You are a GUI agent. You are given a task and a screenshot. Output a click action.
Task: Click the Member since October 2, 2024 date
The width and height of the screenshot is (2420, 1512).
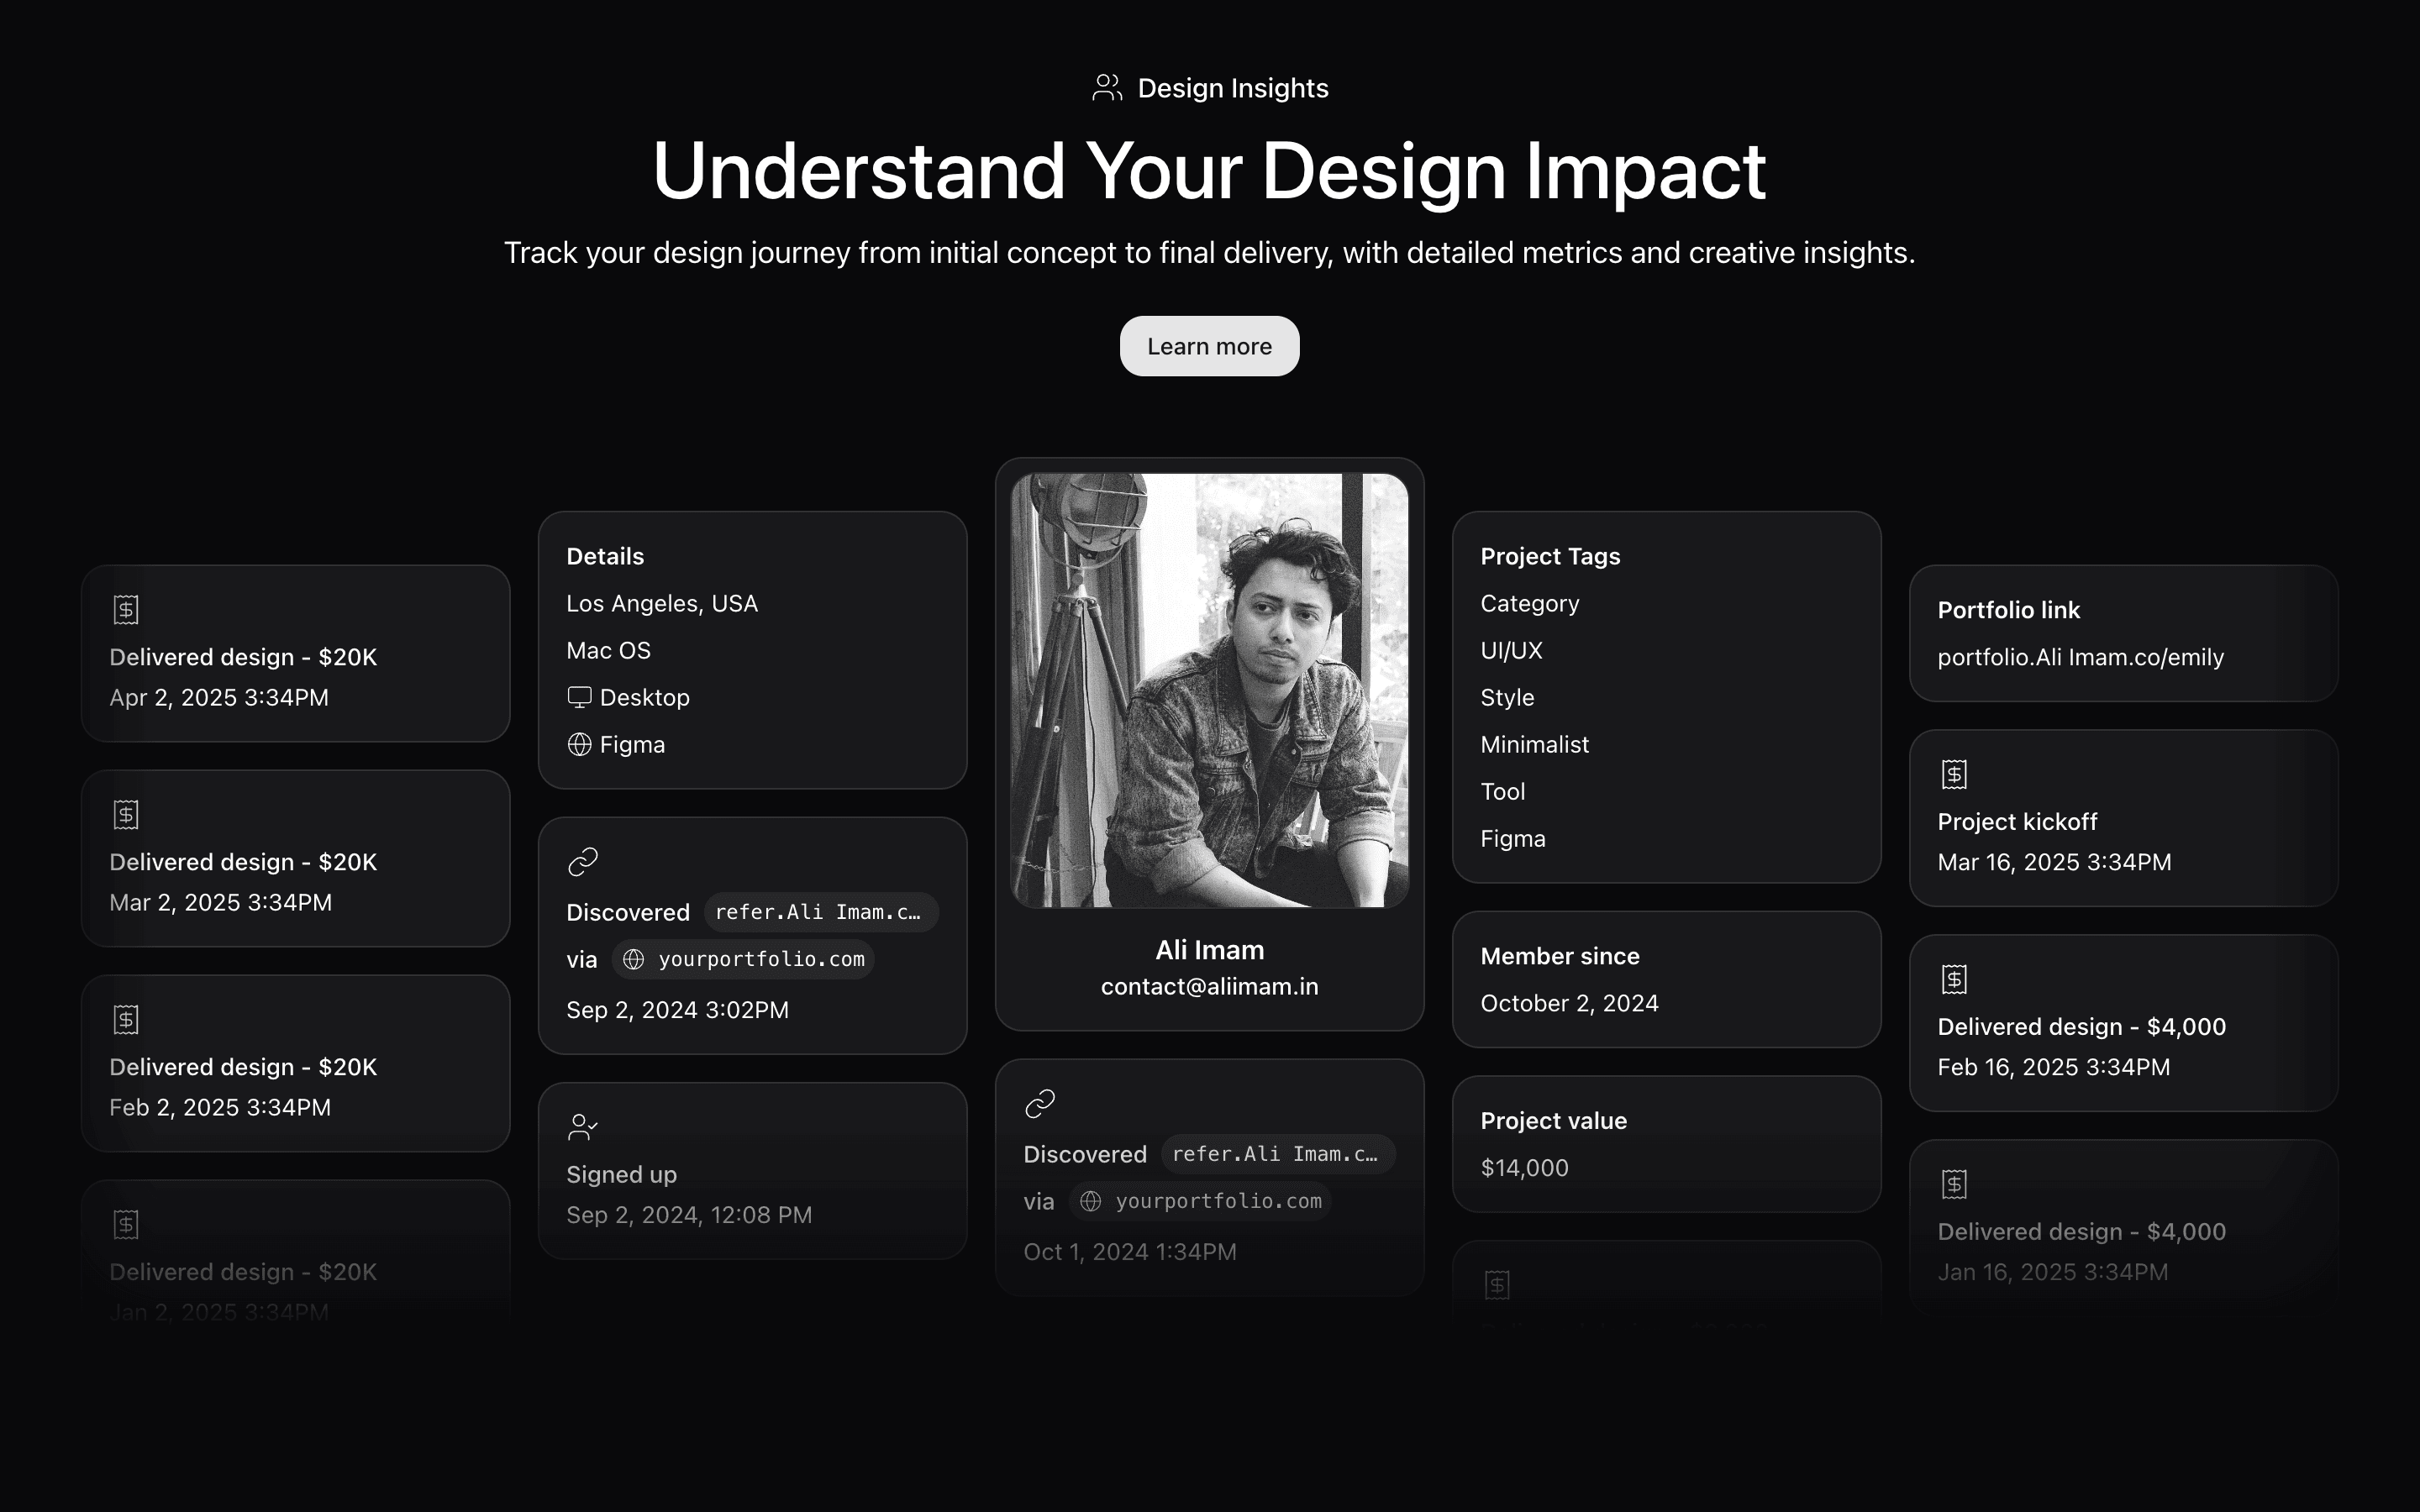point(1569,1003)
